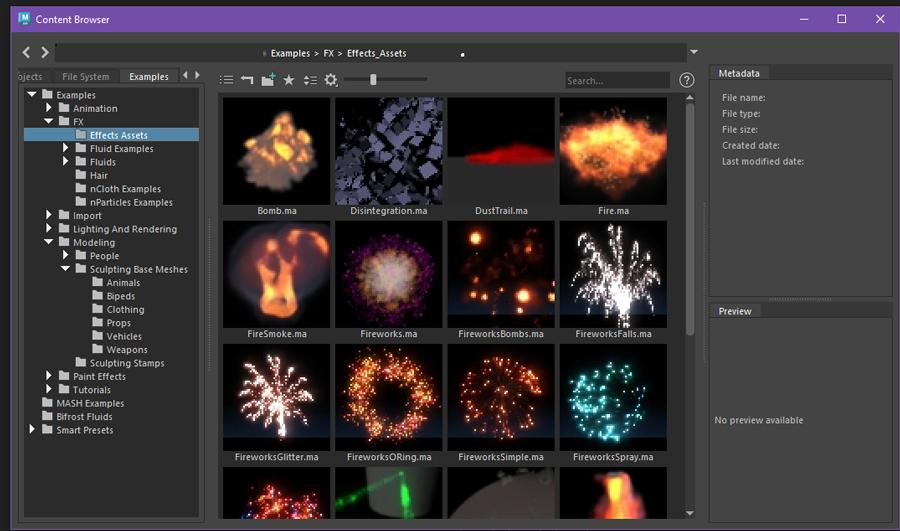This screenshot has width=900, height=531.
Task: Toggle list view icon in toolbar
Action: (227, 80)
